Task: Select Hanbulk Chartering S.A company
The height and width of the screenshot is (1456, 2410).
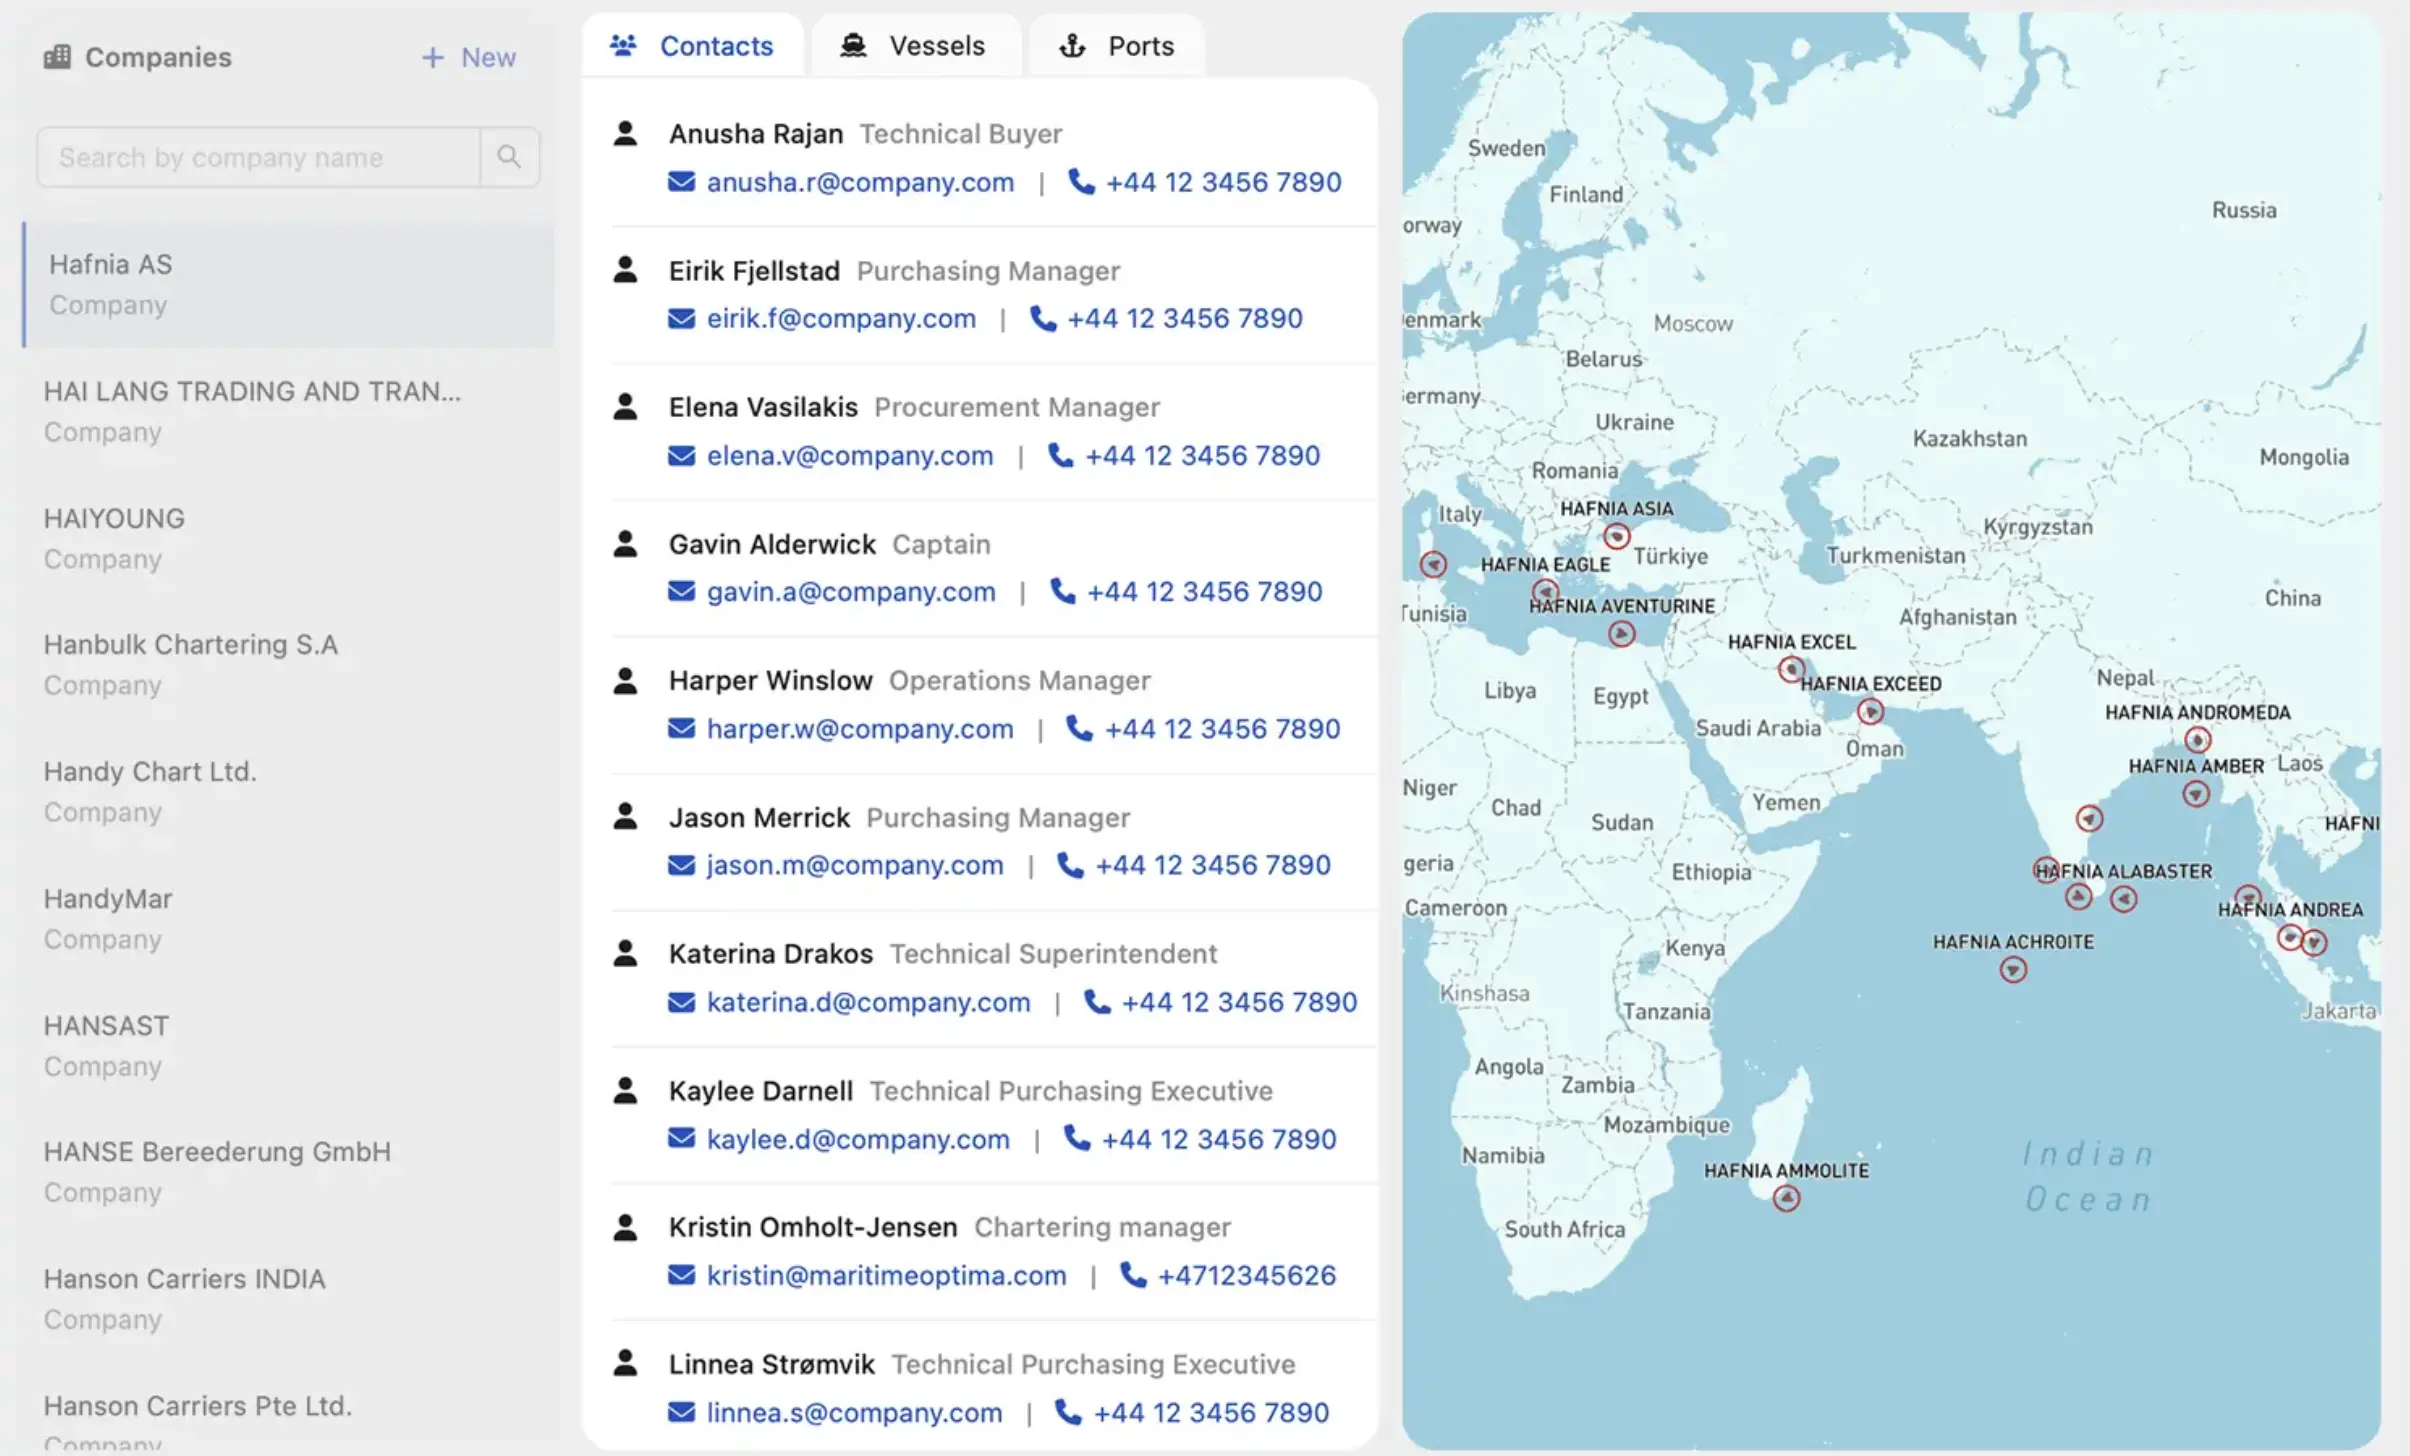Action: click(288, 664)
